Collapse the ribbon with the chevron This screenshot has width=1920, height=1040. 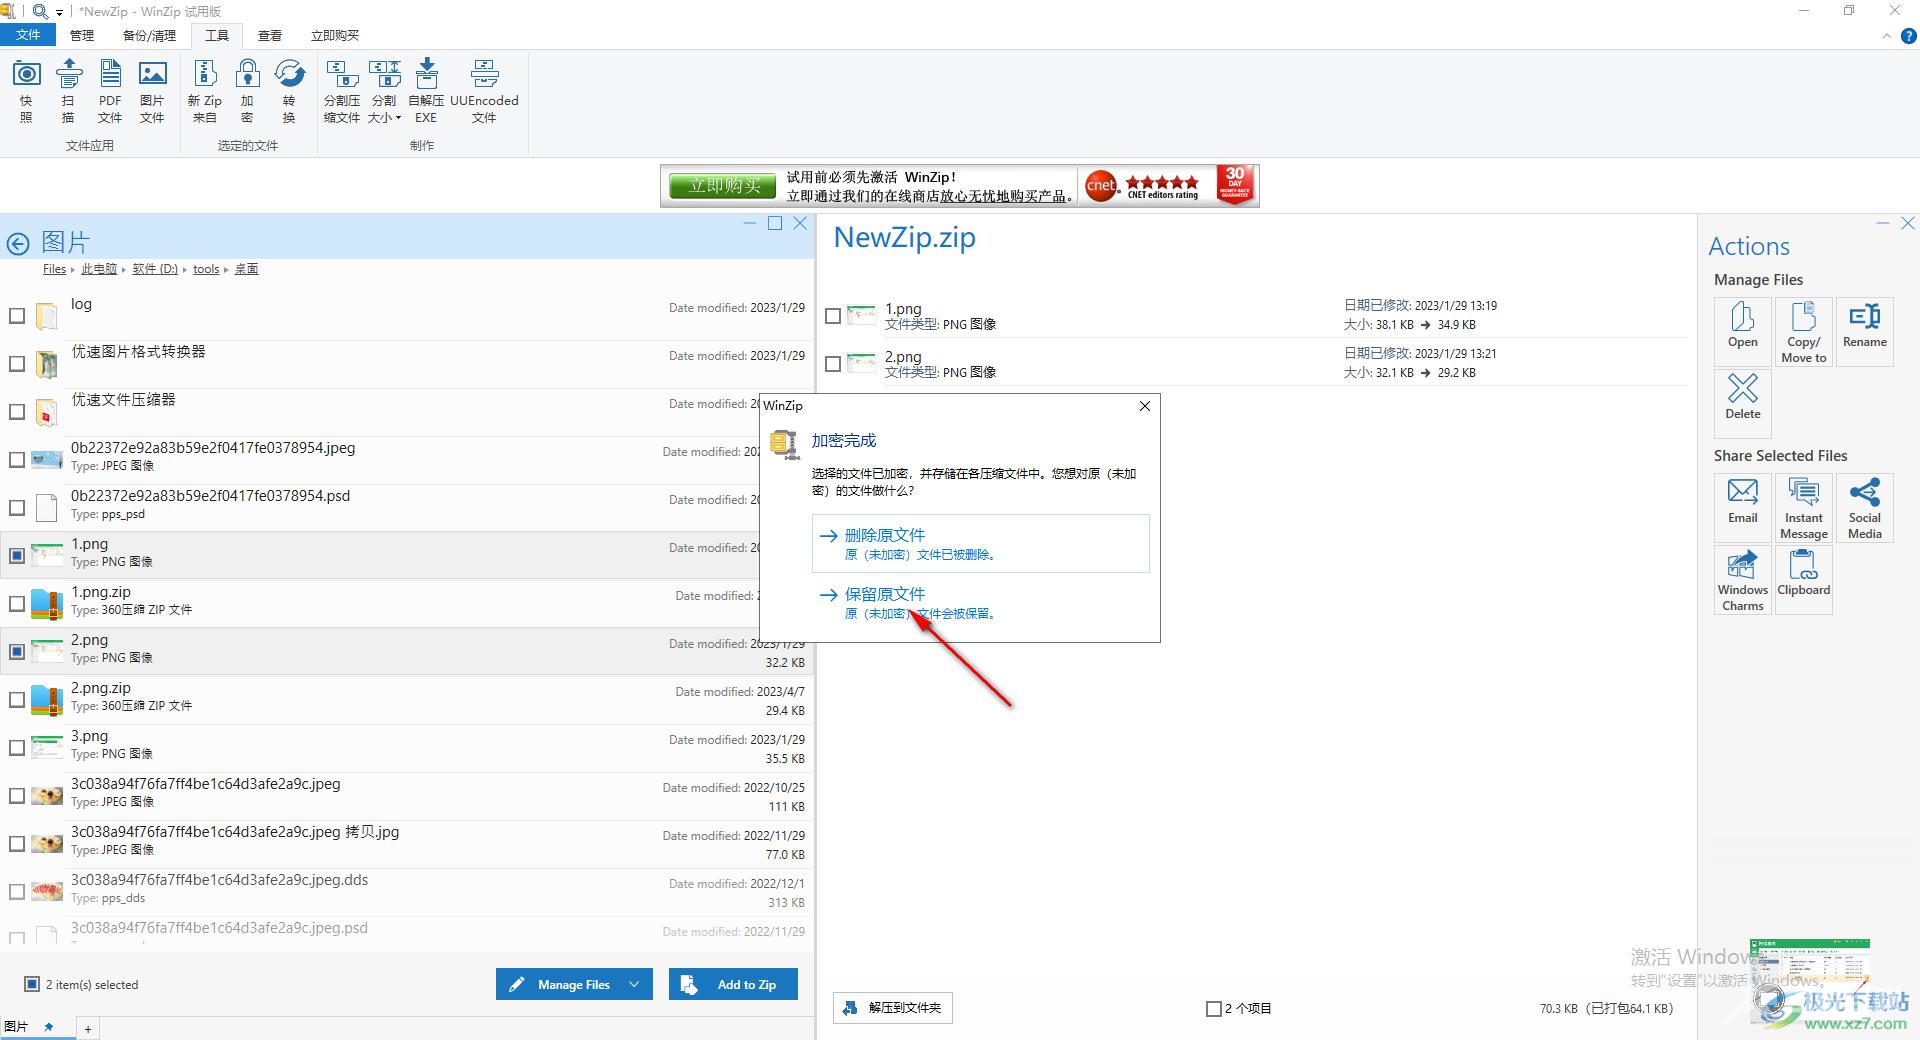point(1887,36)
